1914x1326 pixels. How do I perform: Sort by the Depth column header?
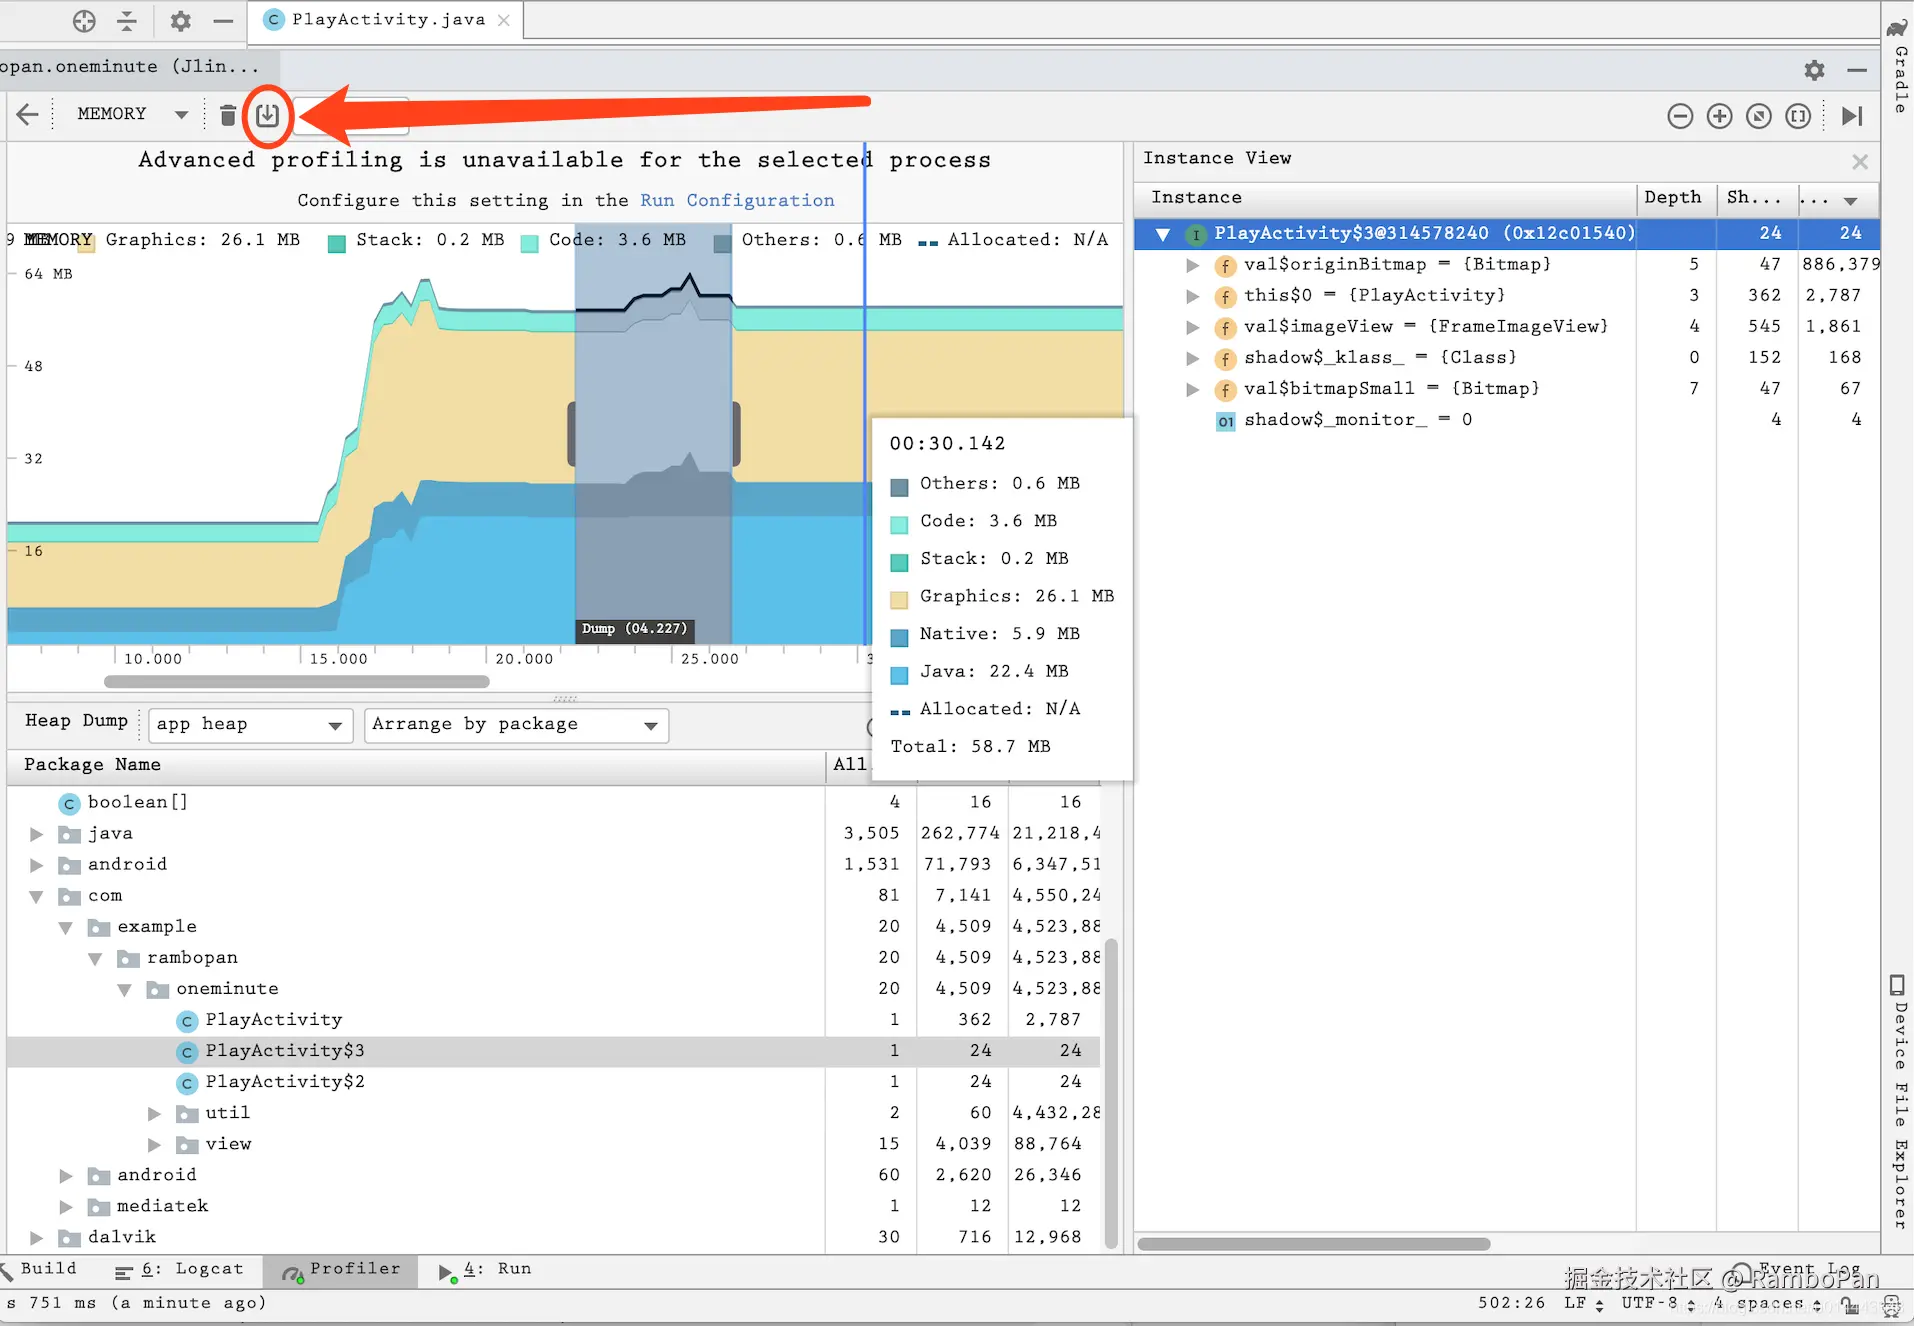[x=1675, y=198]
